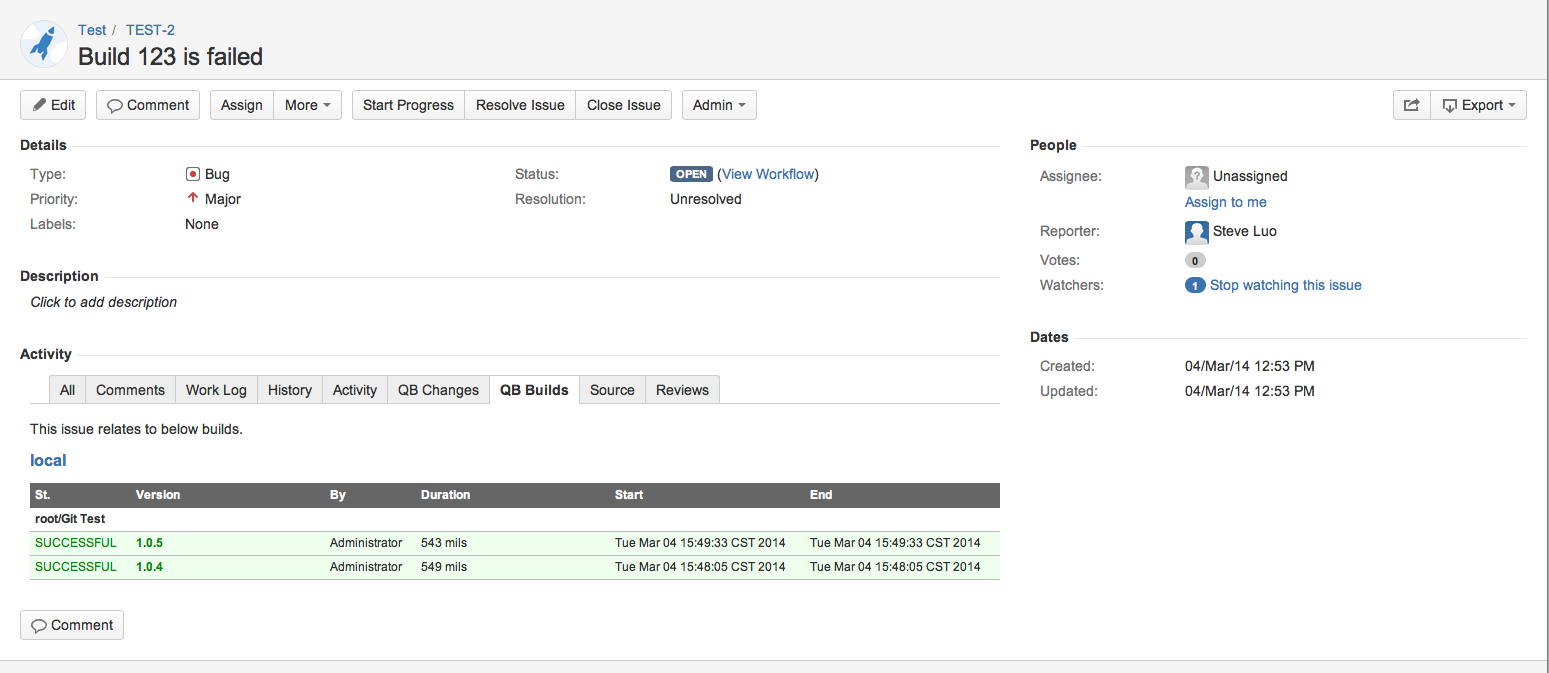
Task: Open the QB Changes tab
Action: pos(438,390)
